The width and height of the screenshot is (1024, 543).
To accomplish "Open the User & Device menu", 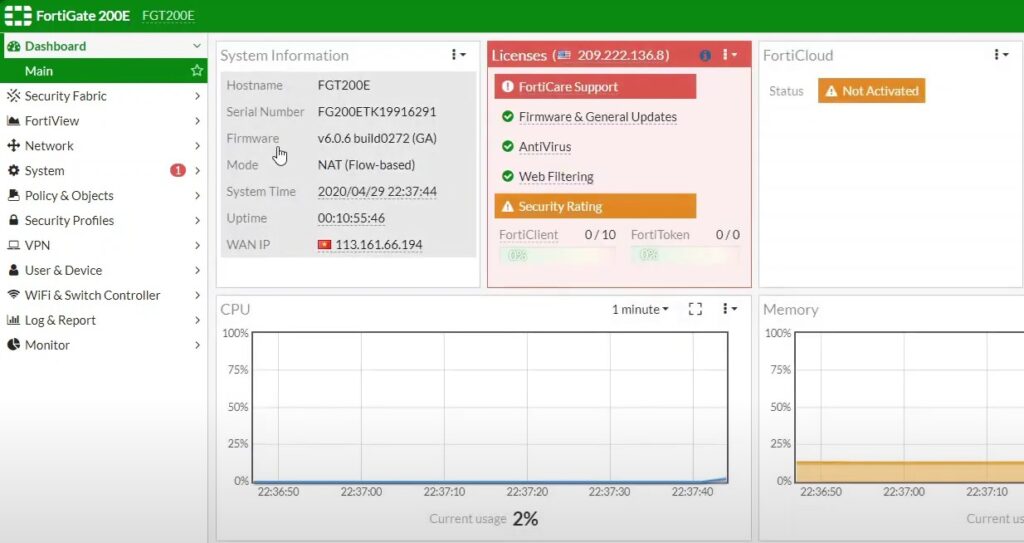I will (x=104, y=270).
